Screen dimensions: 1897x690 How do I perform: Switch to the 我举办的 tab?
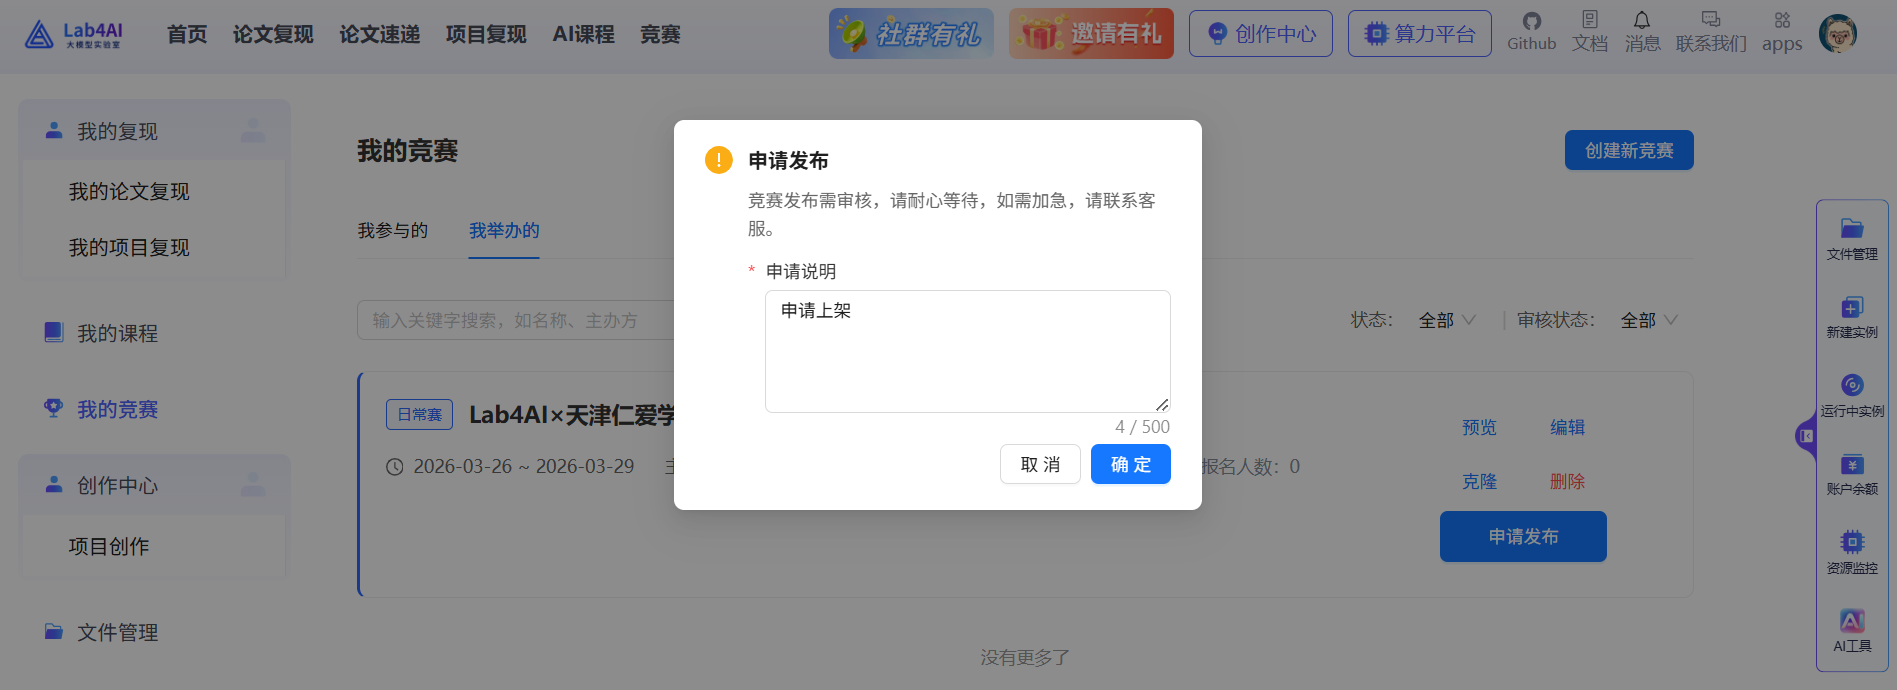504,231
